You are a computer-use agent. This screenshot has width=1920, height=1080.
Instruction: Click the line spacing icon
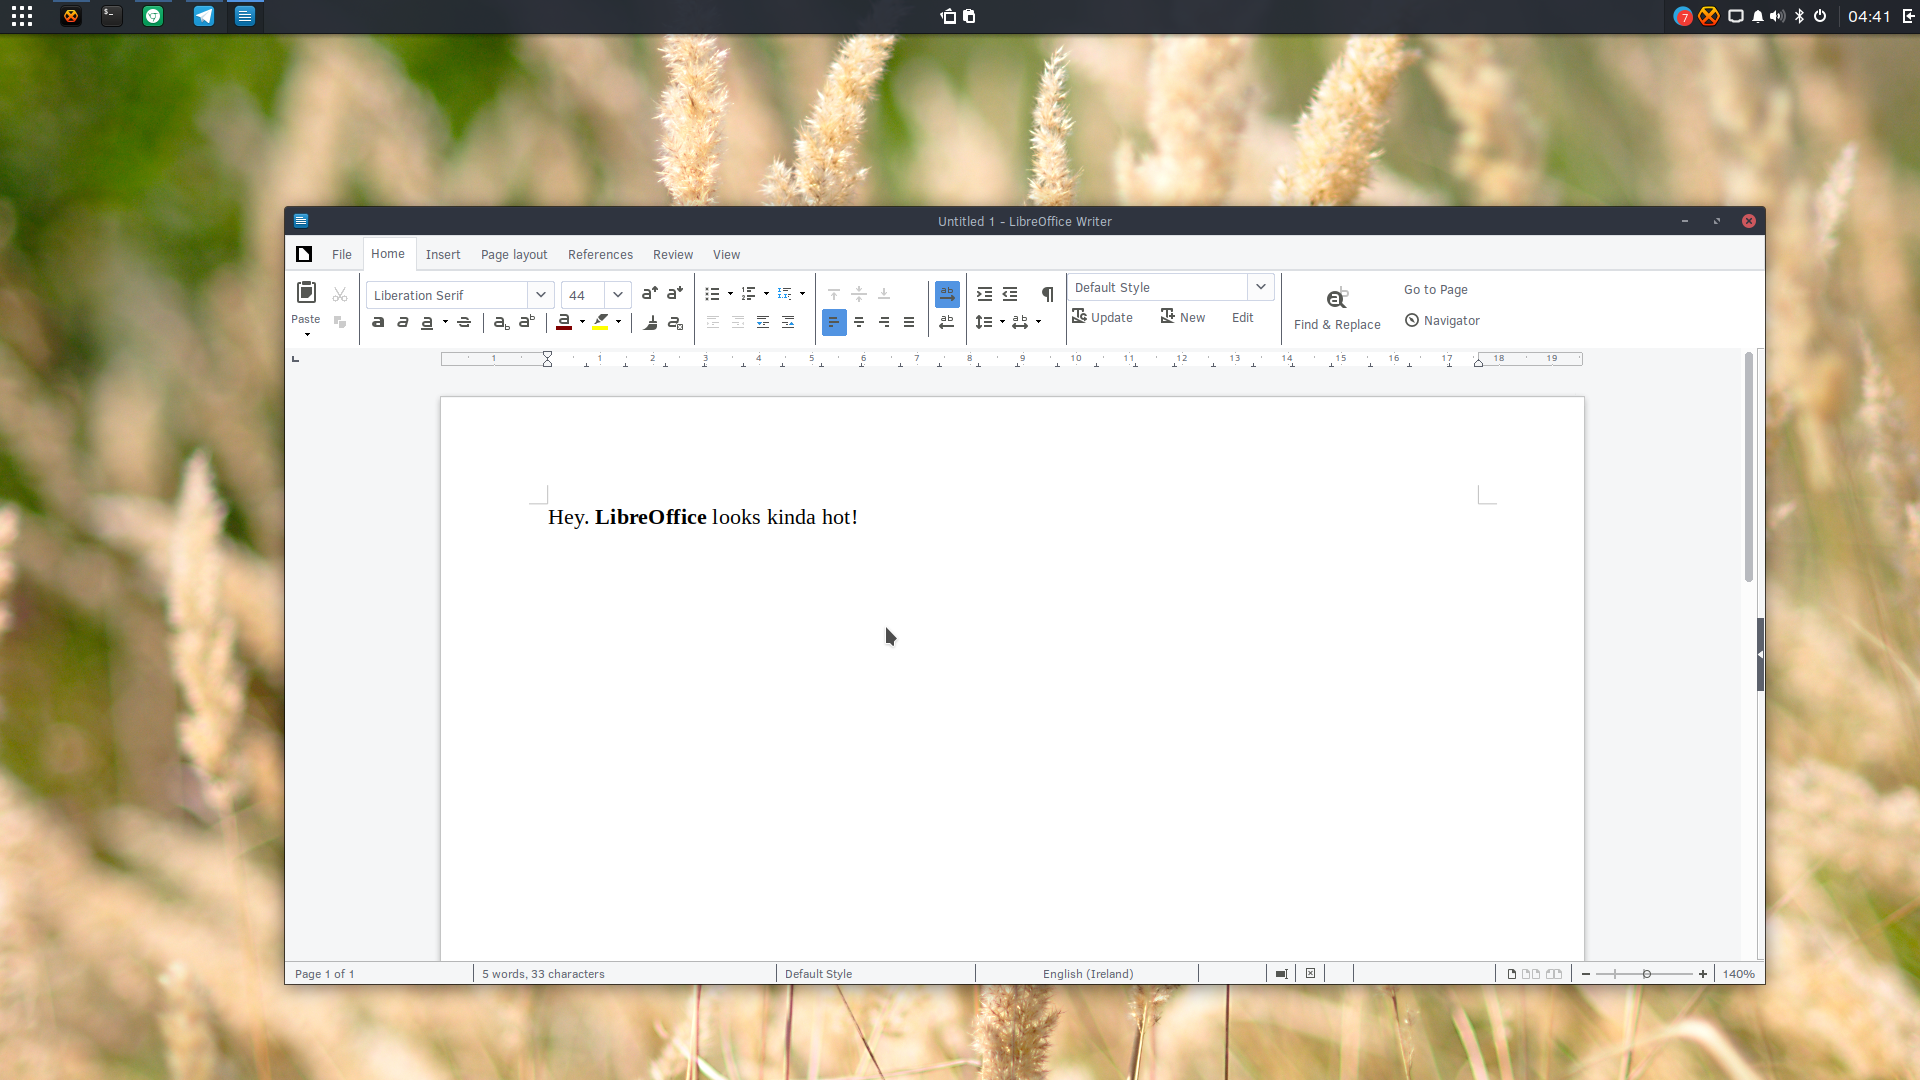984,322
